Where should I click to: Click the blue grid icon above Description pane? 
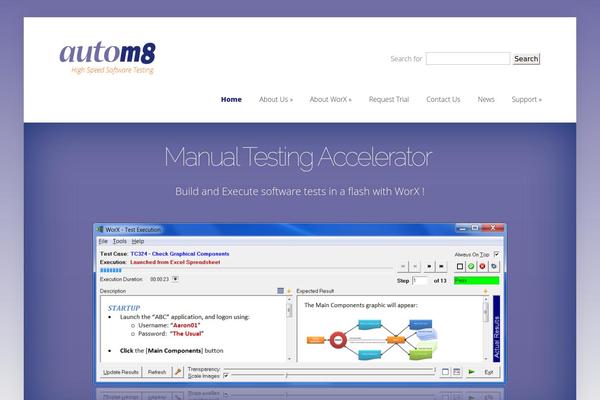[280, 291]
